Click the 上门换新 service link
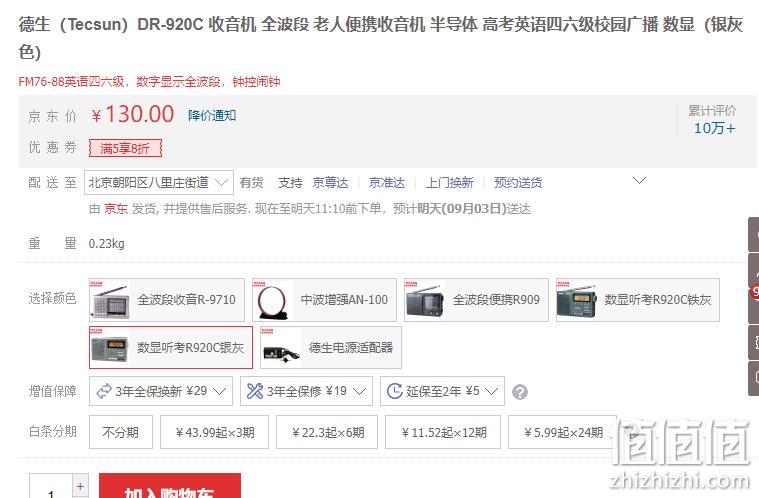 tap(450, 182)
